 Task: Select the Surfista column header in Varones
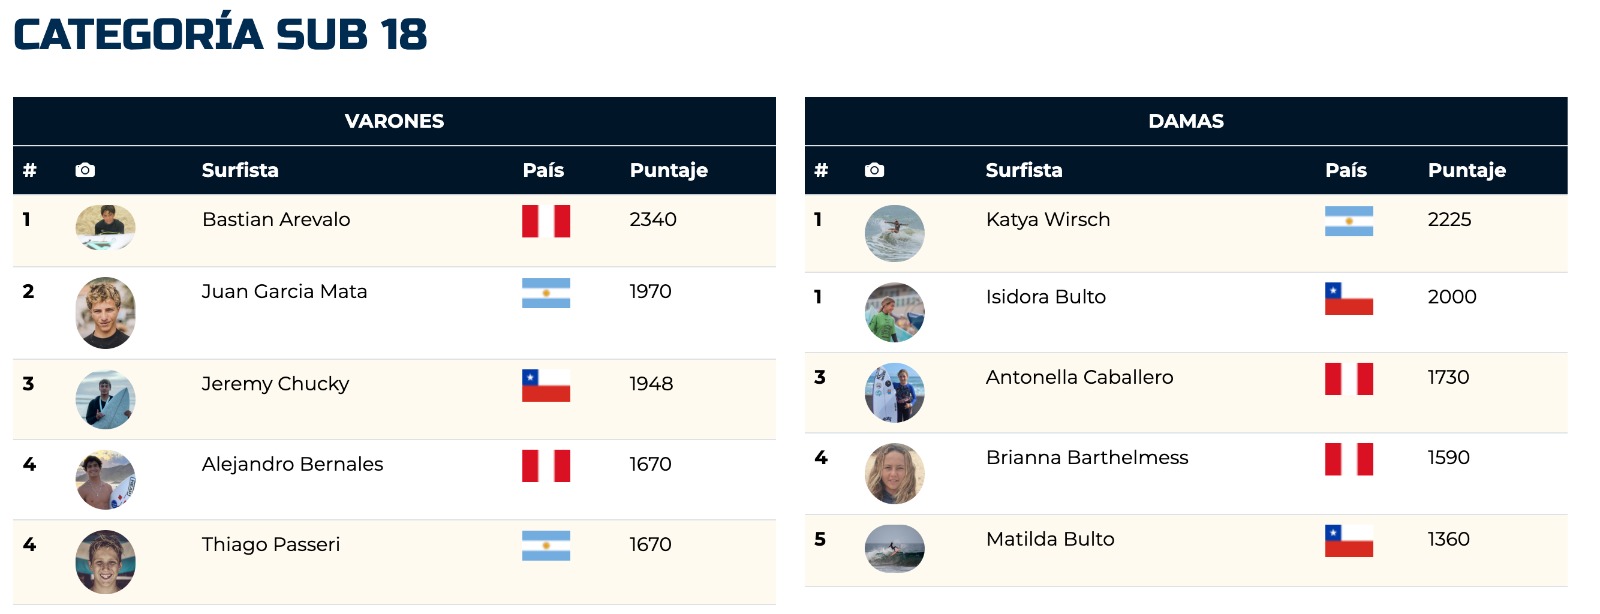(x=240, y=170)
